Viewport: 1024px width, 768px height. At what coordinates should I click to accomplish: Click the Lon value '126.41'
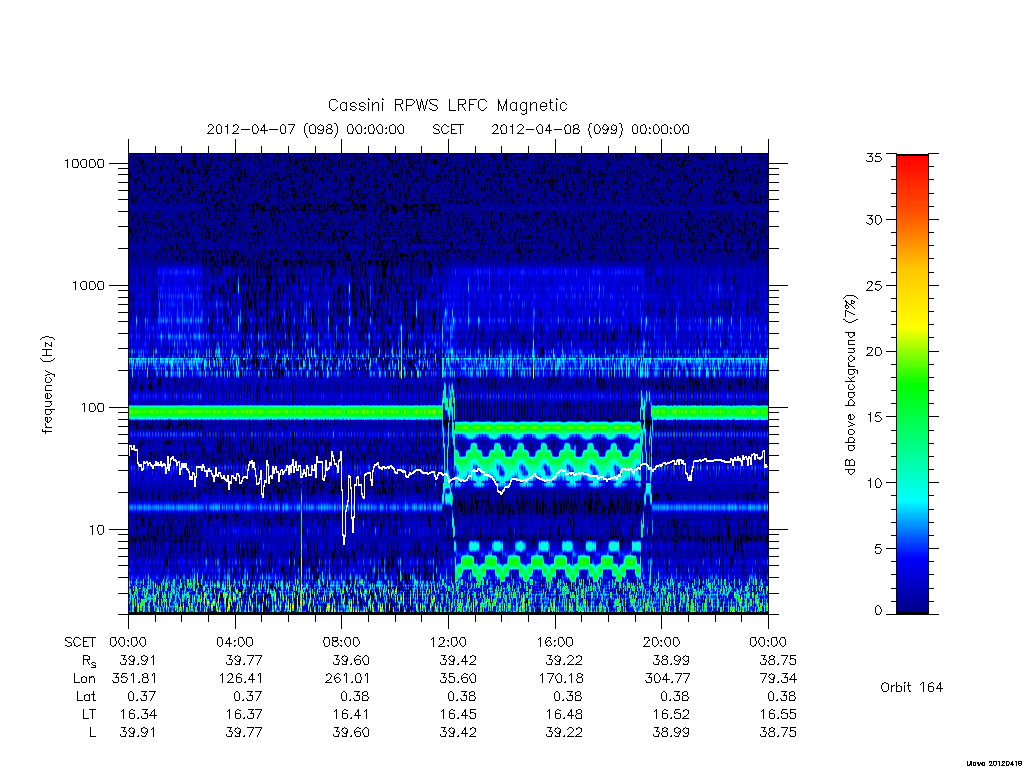click(240, 679)
